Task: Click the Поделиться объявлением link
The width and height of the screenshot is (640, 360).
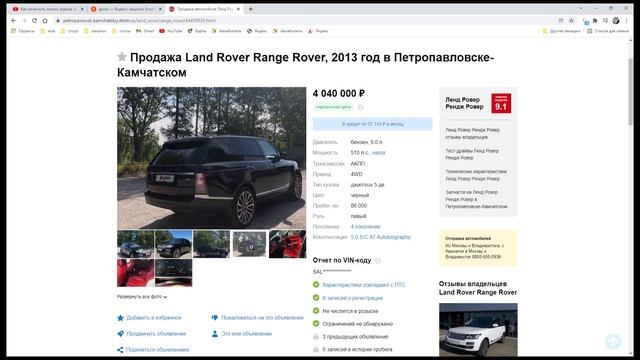Action: 153,350
